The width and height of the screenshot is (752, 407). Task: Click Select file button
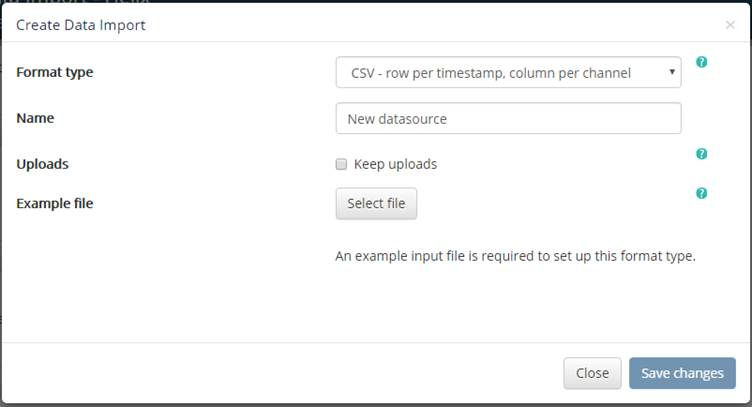point(376,203)
